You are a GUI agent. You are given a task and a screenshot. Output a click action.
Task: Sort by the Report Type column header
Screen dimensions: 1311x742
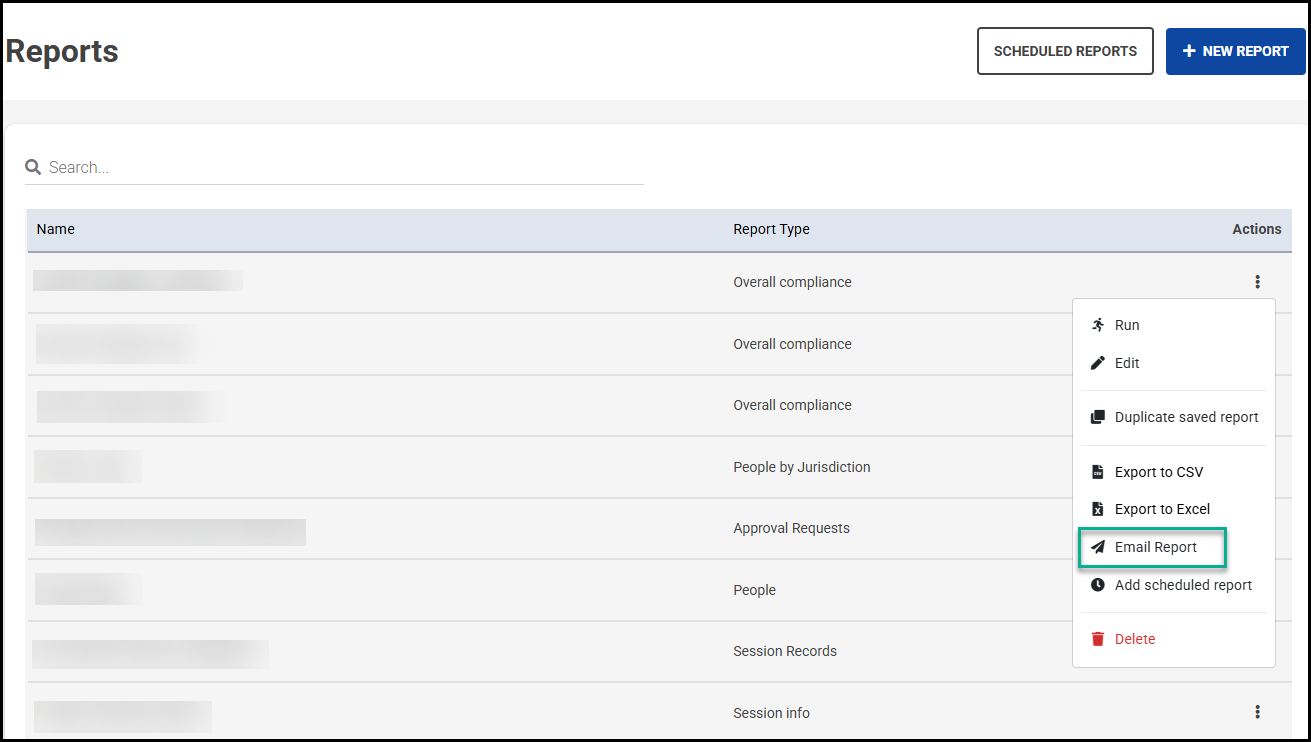click(771, 229)
